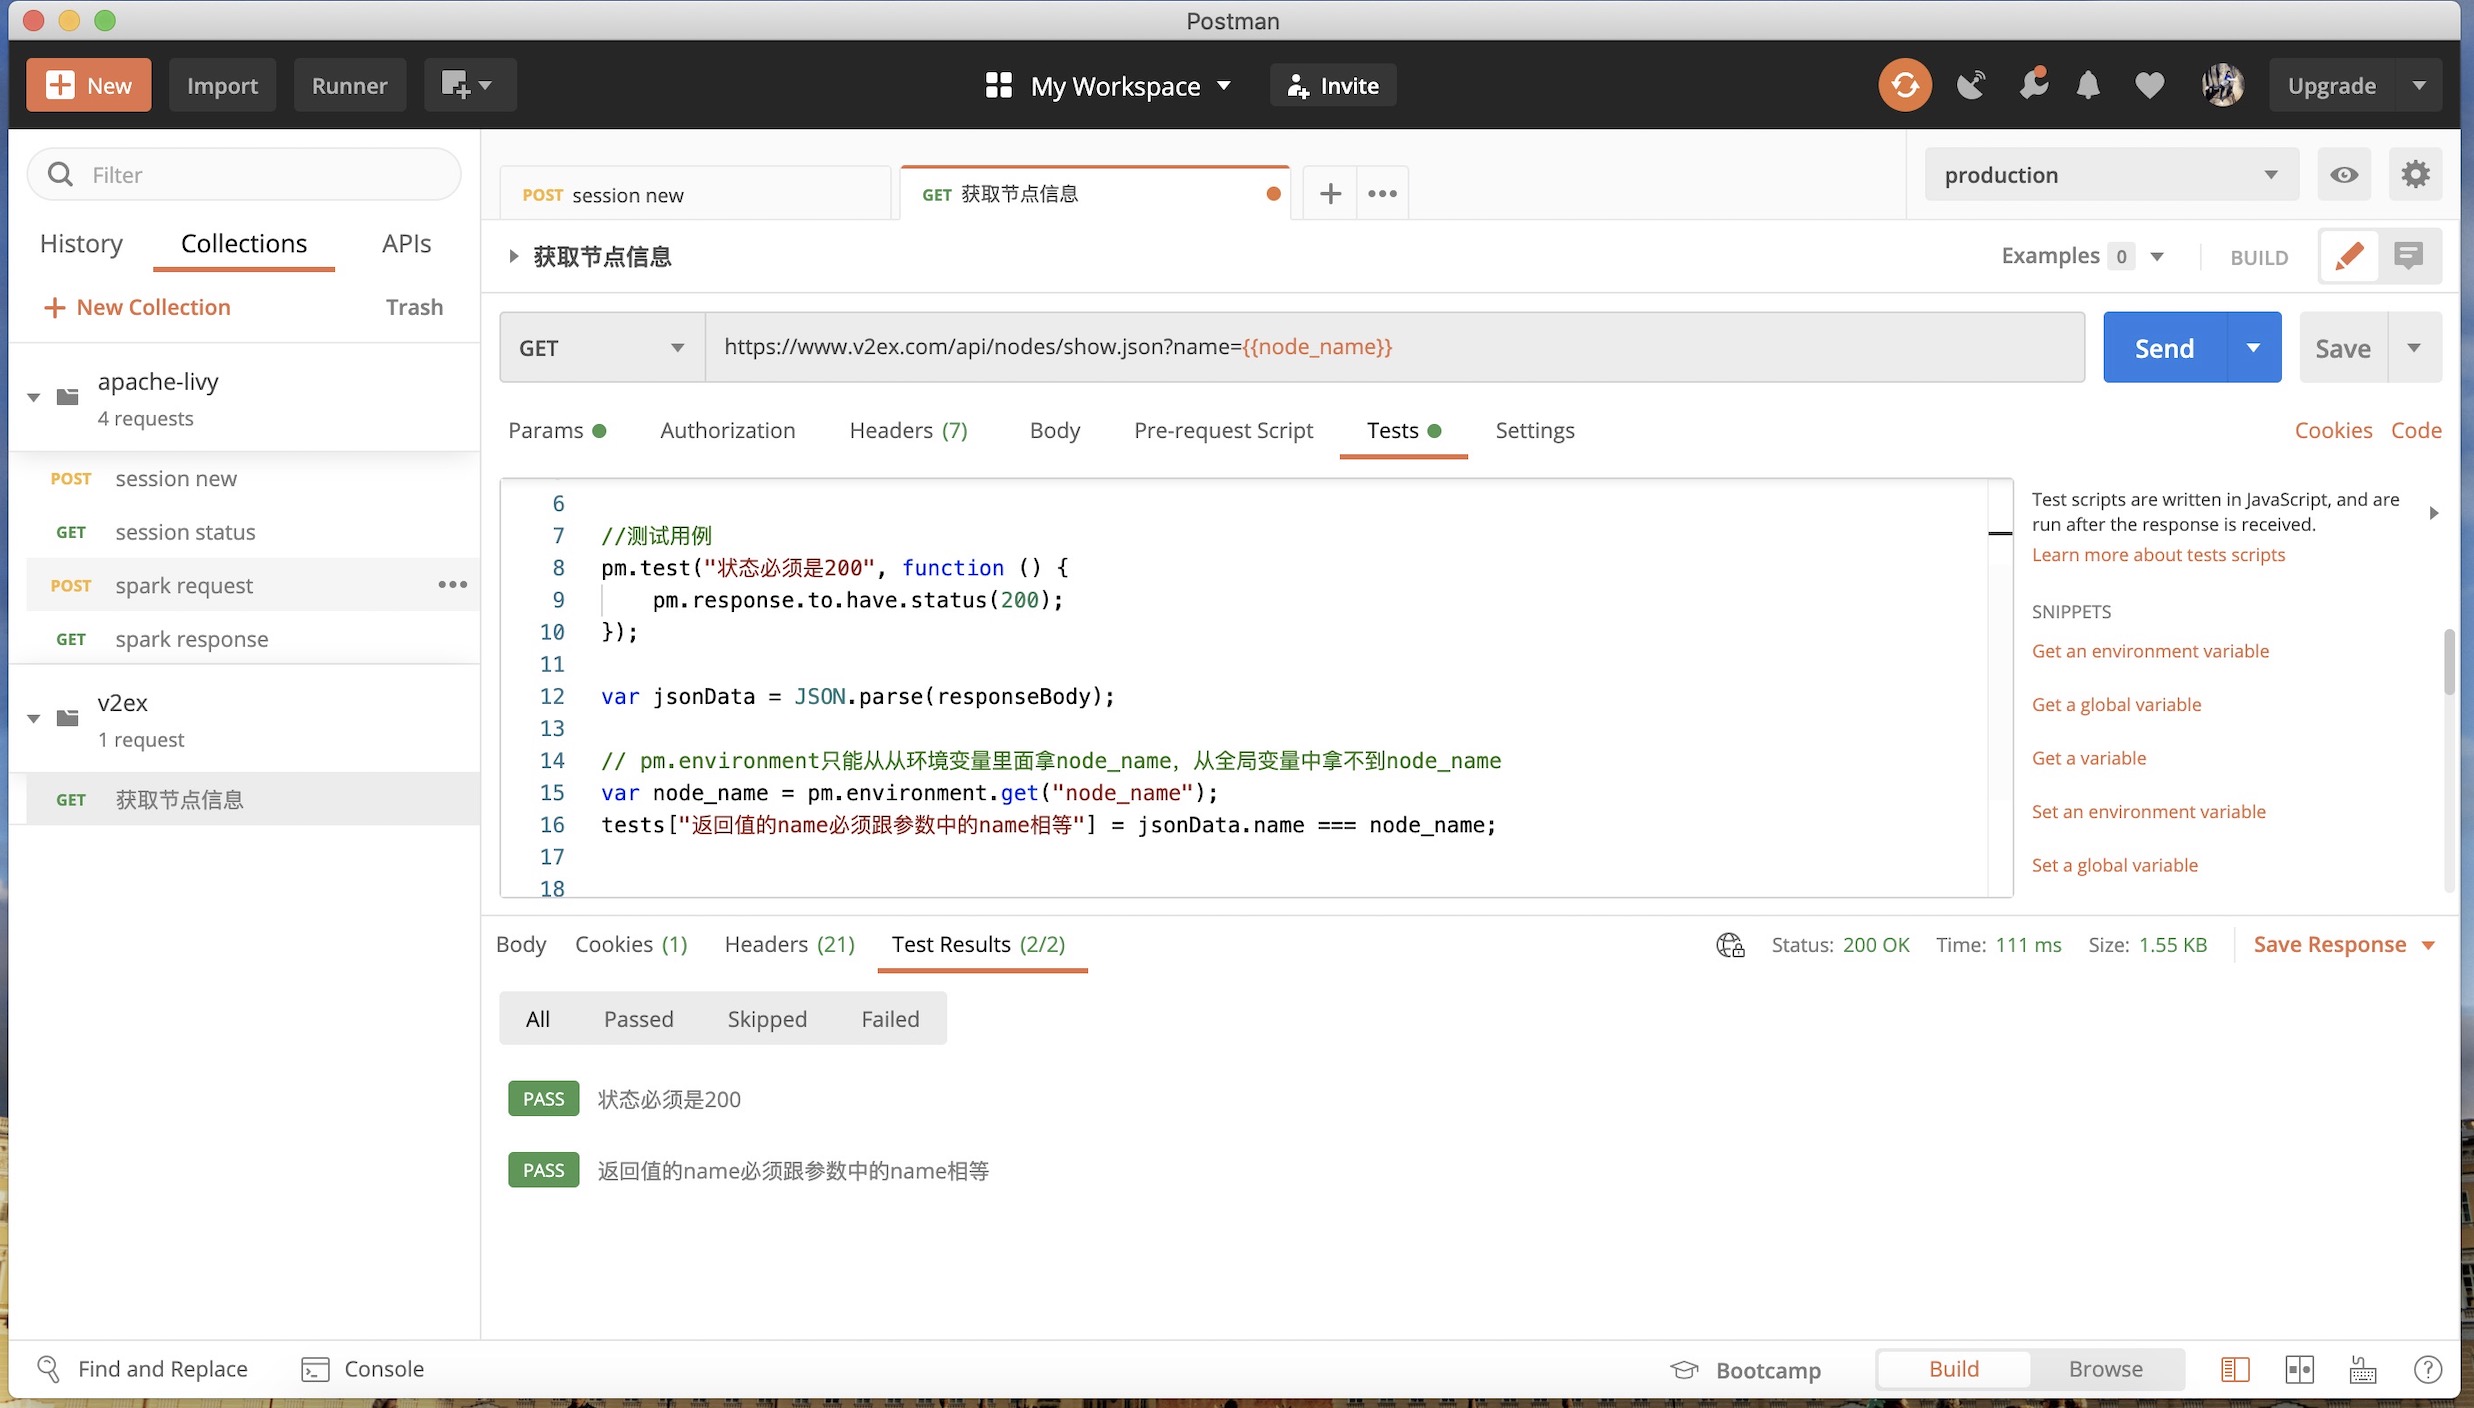Collapse the apache-livy collection
Viewport: 2474px width, 1408px height.
[34, 398]
